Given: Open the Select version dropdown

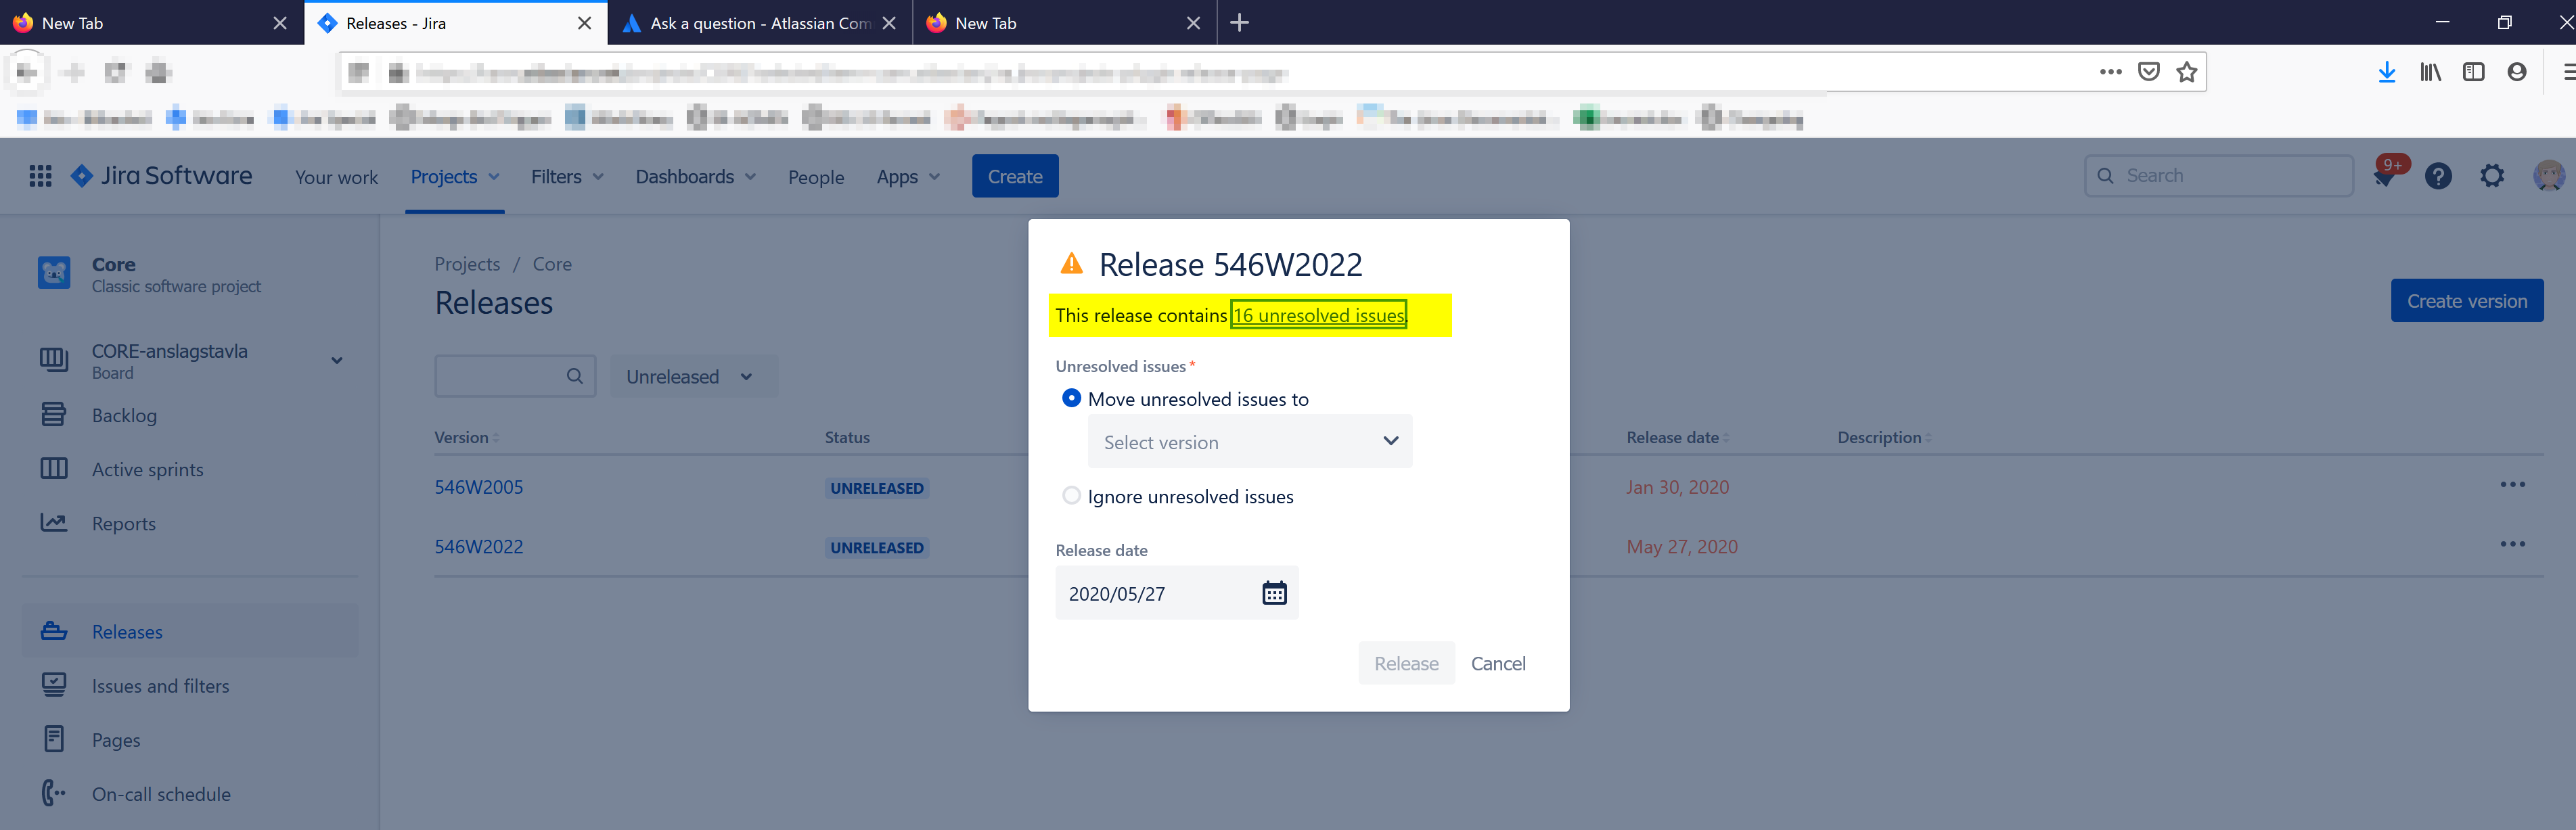Looking at the screenshot, I should point(1249,441).
